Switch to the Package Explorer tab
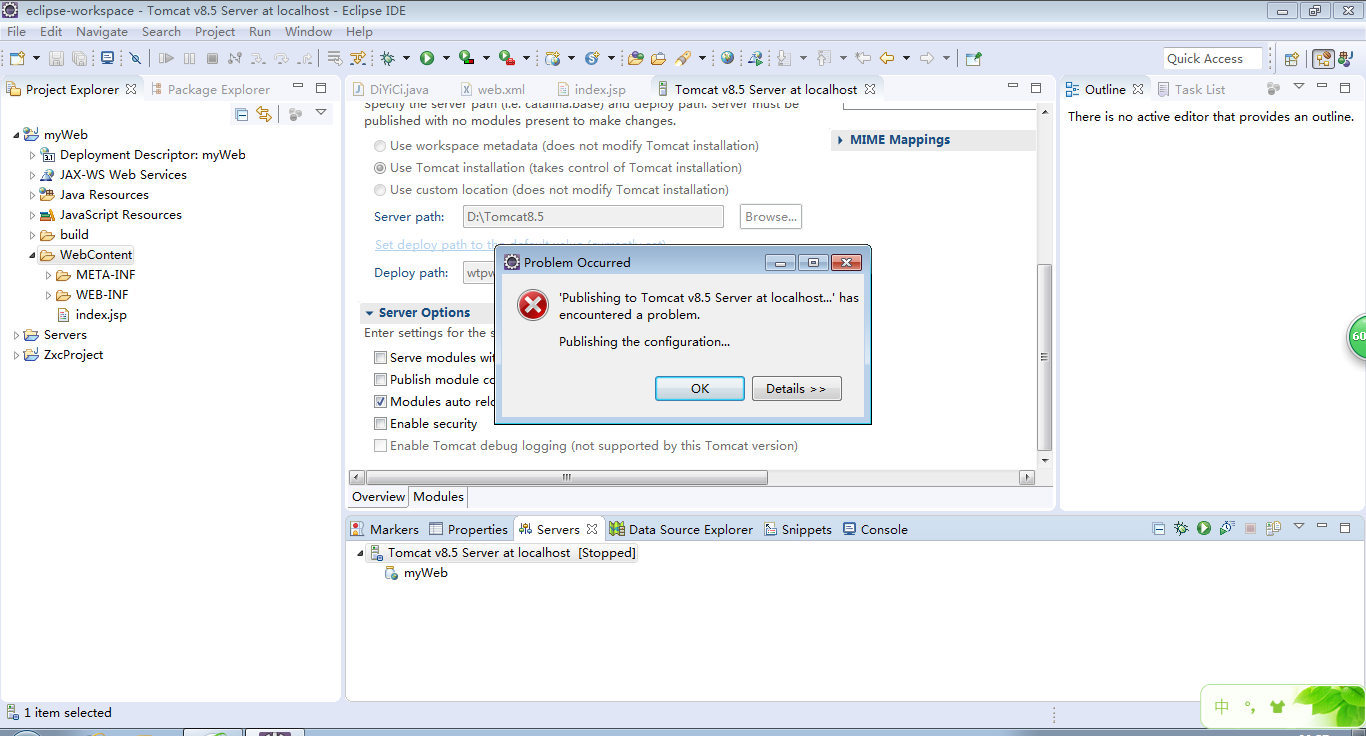Viewport: 1366px width, 736px height. [x=210, y=89]
